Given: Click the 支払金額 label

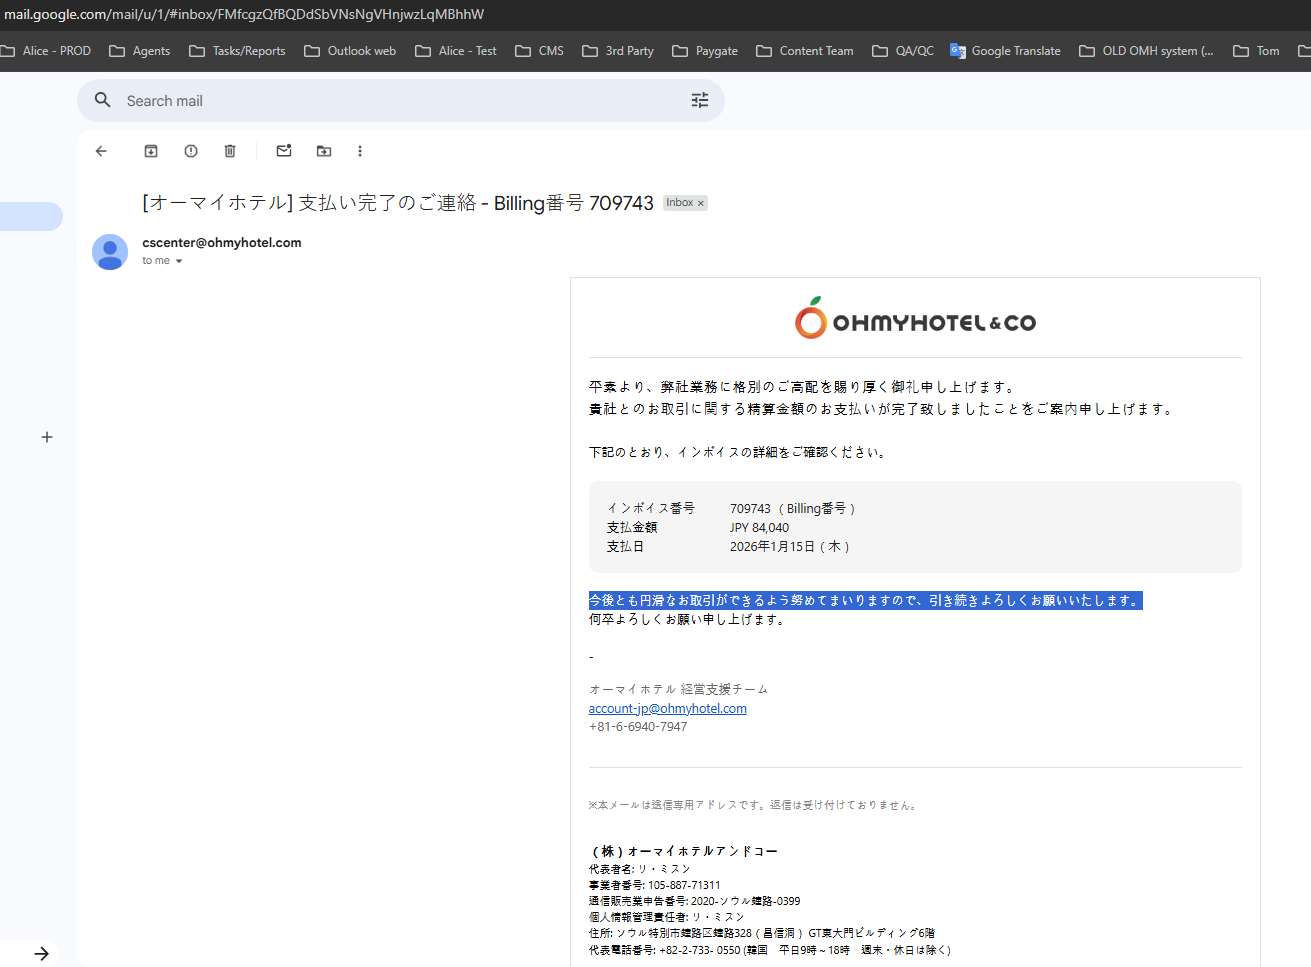Looking at the screenshot, I should pyautogui.click(x=632, y=528).
